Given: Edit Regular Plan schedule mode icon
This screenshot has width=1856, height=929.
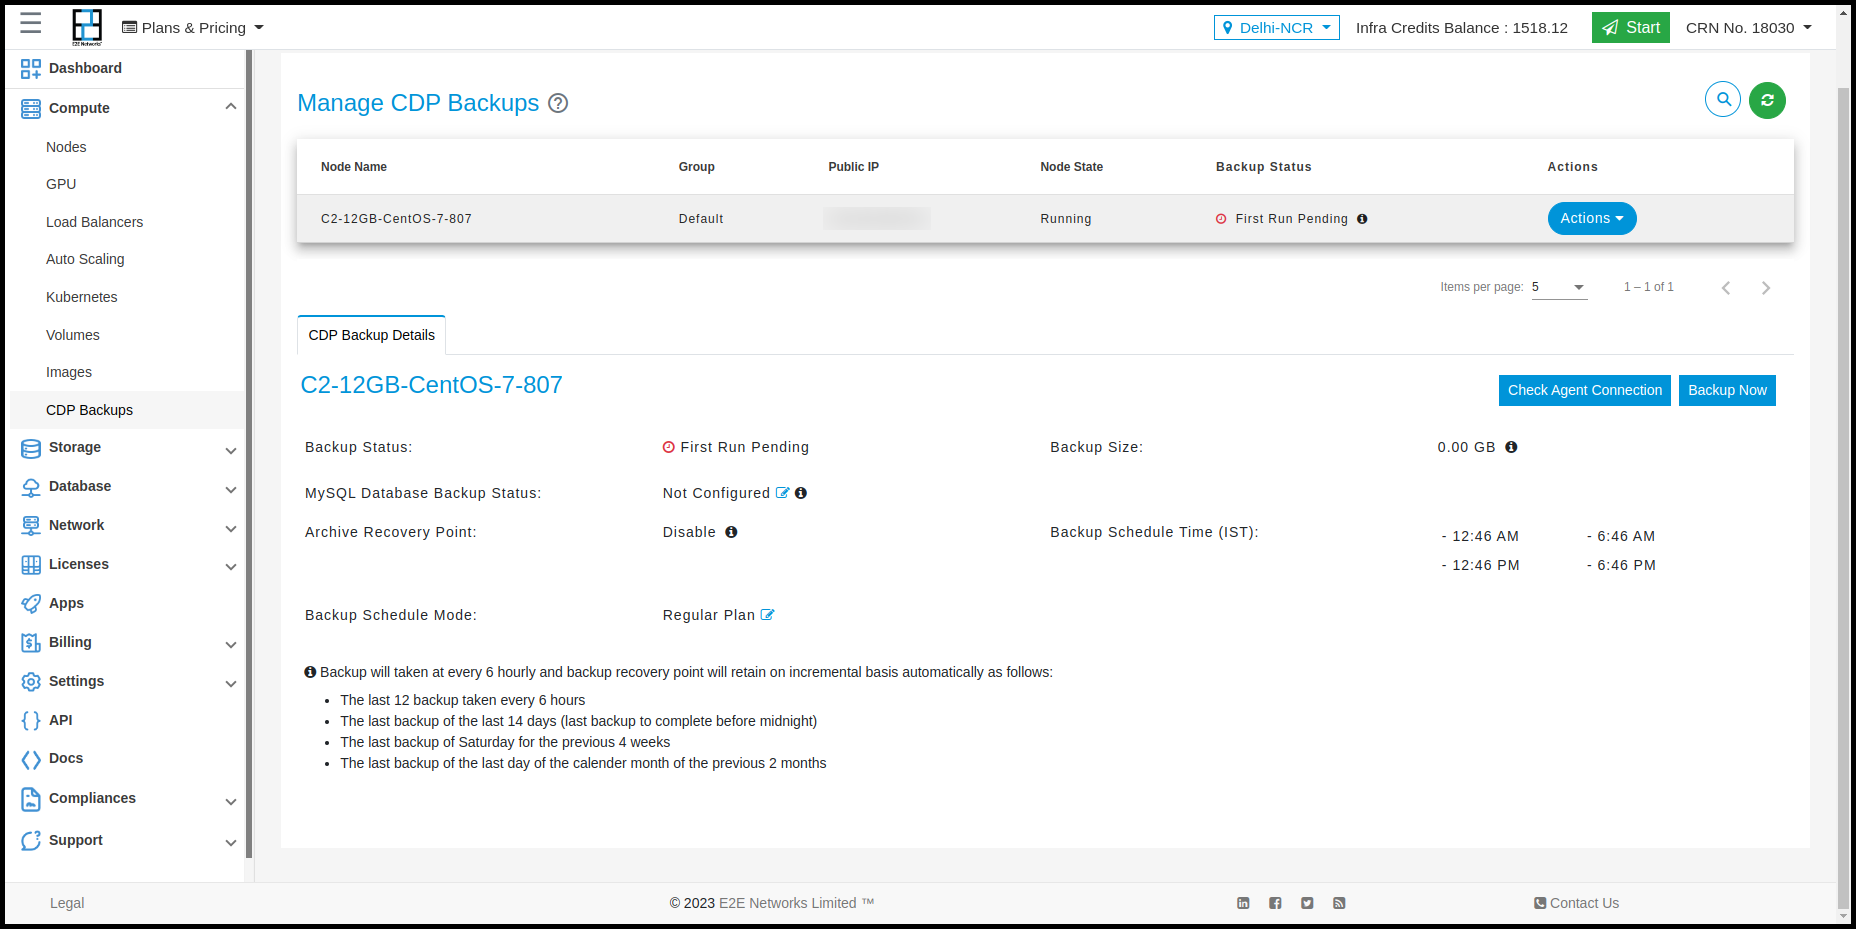Looking at the screenshot, I should tap(767, 615).
